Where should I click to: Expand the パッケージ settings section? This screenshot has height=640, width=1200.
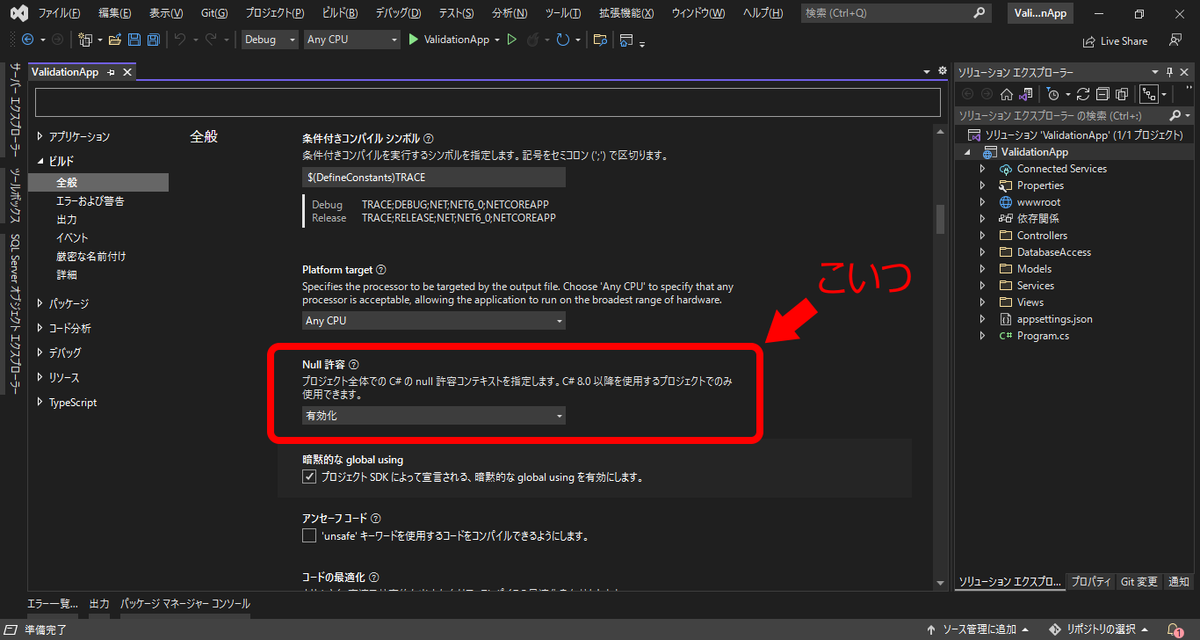(x=40, y=303)
